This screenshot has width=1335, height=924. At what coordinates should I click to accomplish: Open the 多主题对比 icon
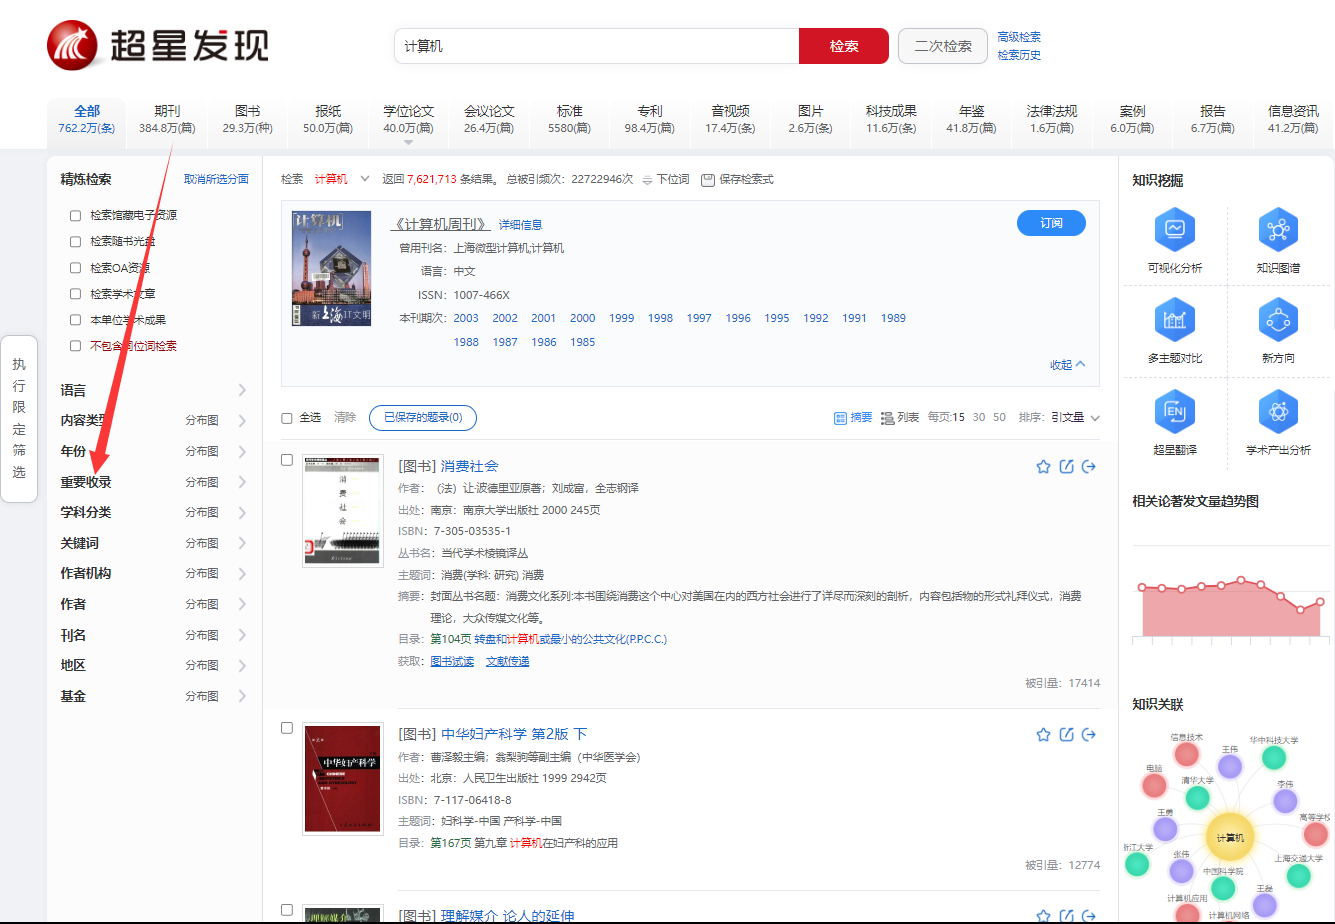coord(1175,320)
